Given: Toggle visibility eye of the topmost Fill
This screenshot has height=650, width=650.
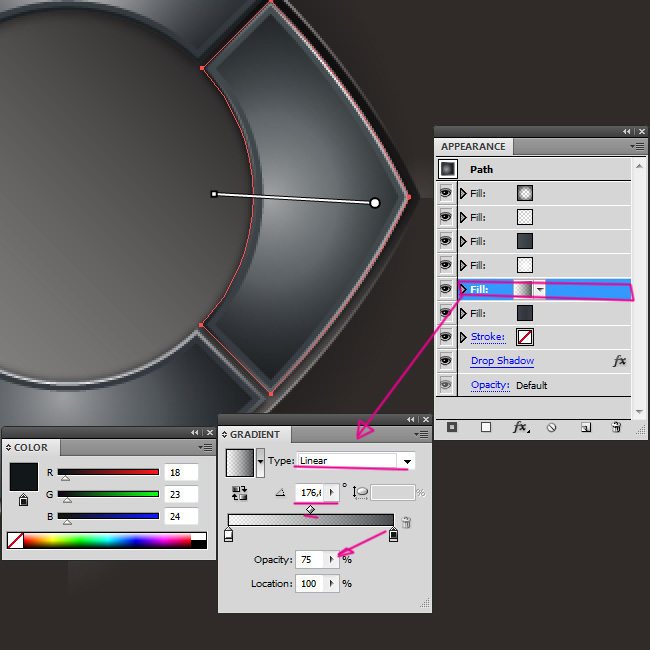Looking at the screenshot, I should [446, 193].
